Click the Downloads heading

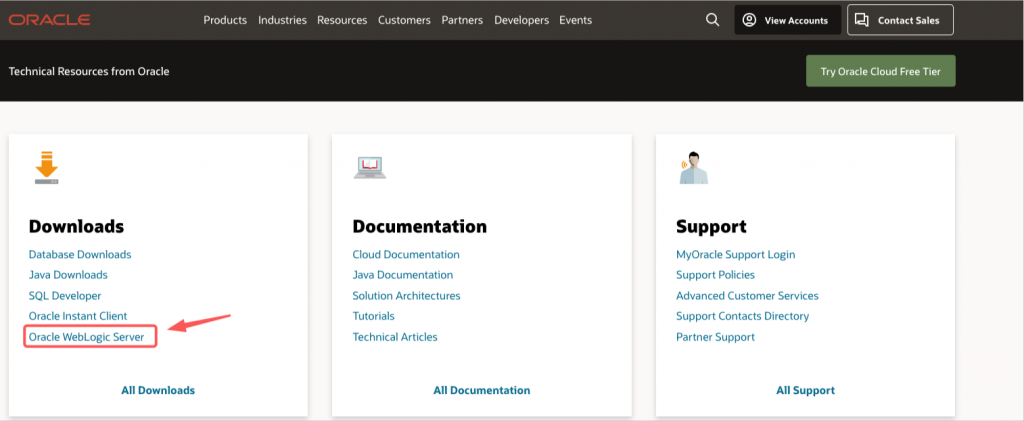tap(76, 226)
